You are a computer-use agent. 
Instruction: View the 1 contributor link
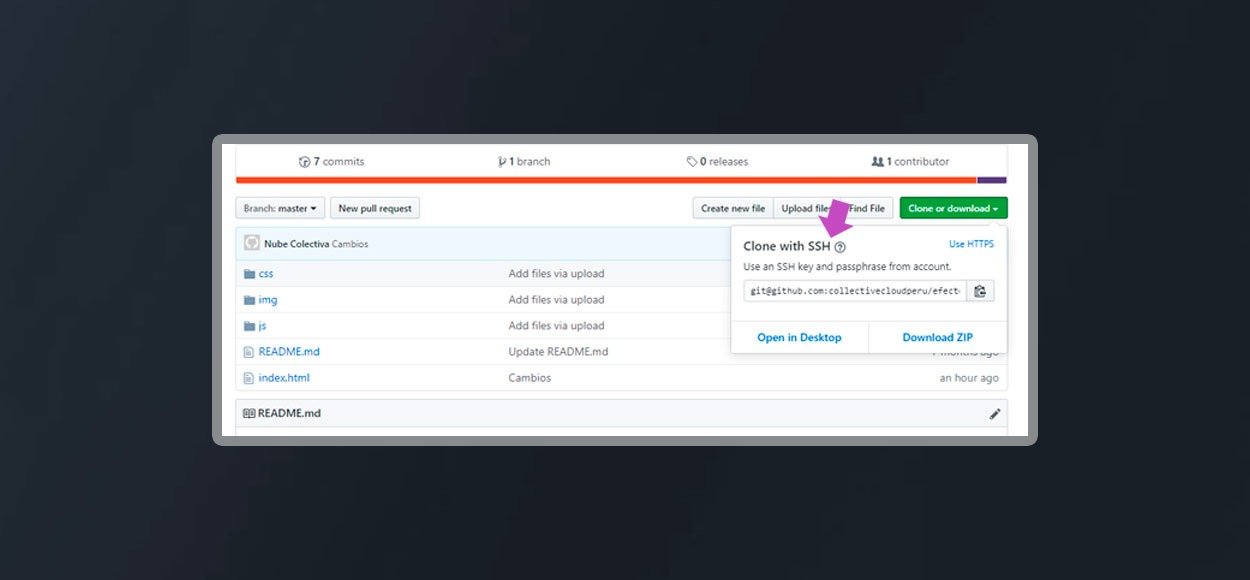910,161
